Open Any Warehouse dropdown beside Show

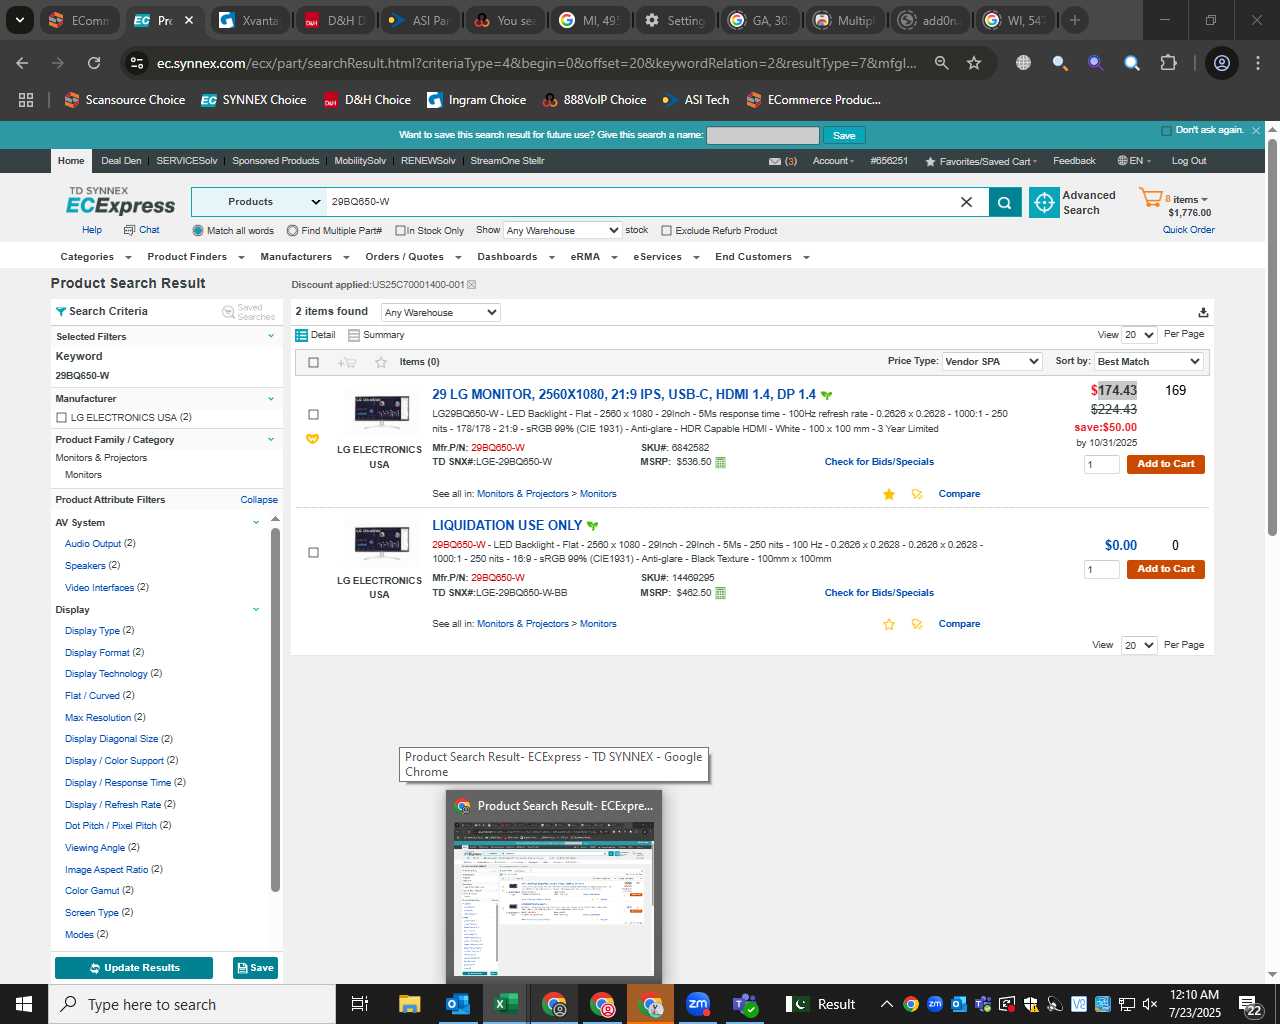(562, 230)
